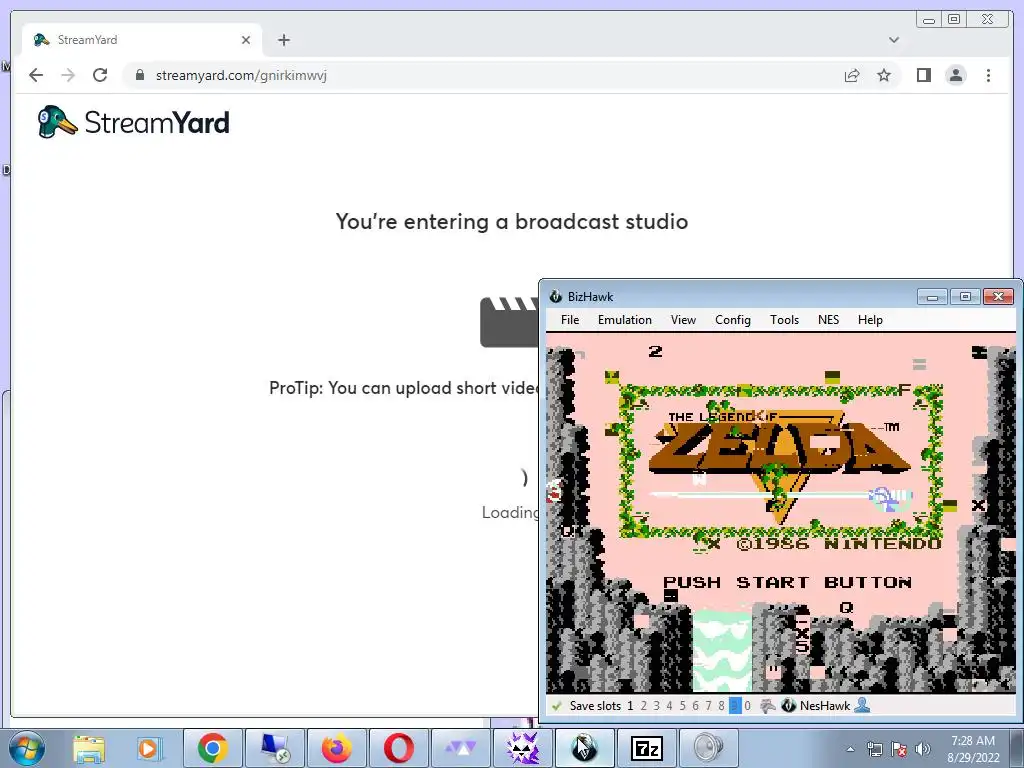Viewport: 1024px width, 768px height.
Task: Open Chrome three-dot menu
Action: pyautogui.click(x=988, y=75)
